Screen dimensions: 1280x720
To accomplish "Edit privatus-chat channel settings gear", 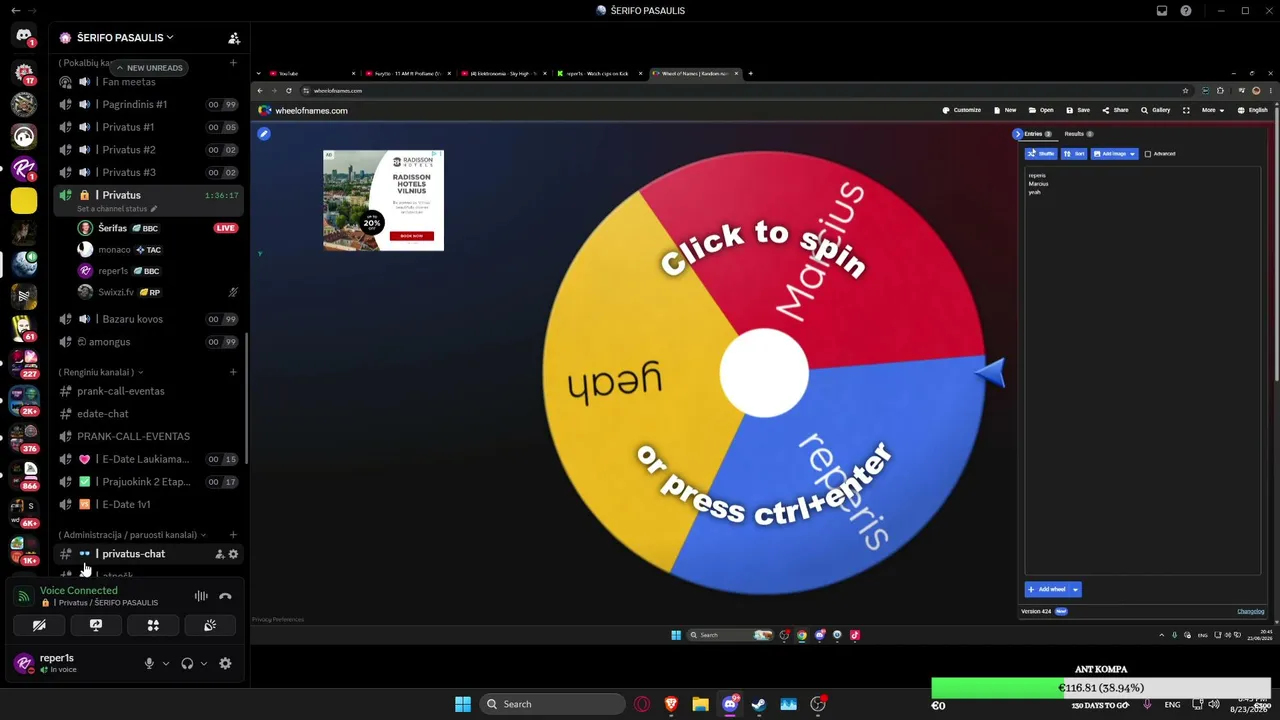I will (234, 554).
